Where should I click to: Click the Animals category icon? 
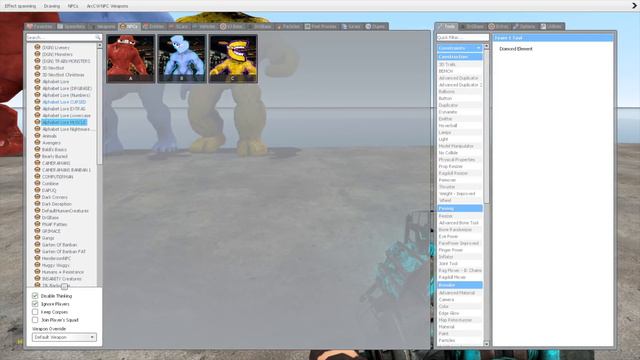tap(37, 136)
